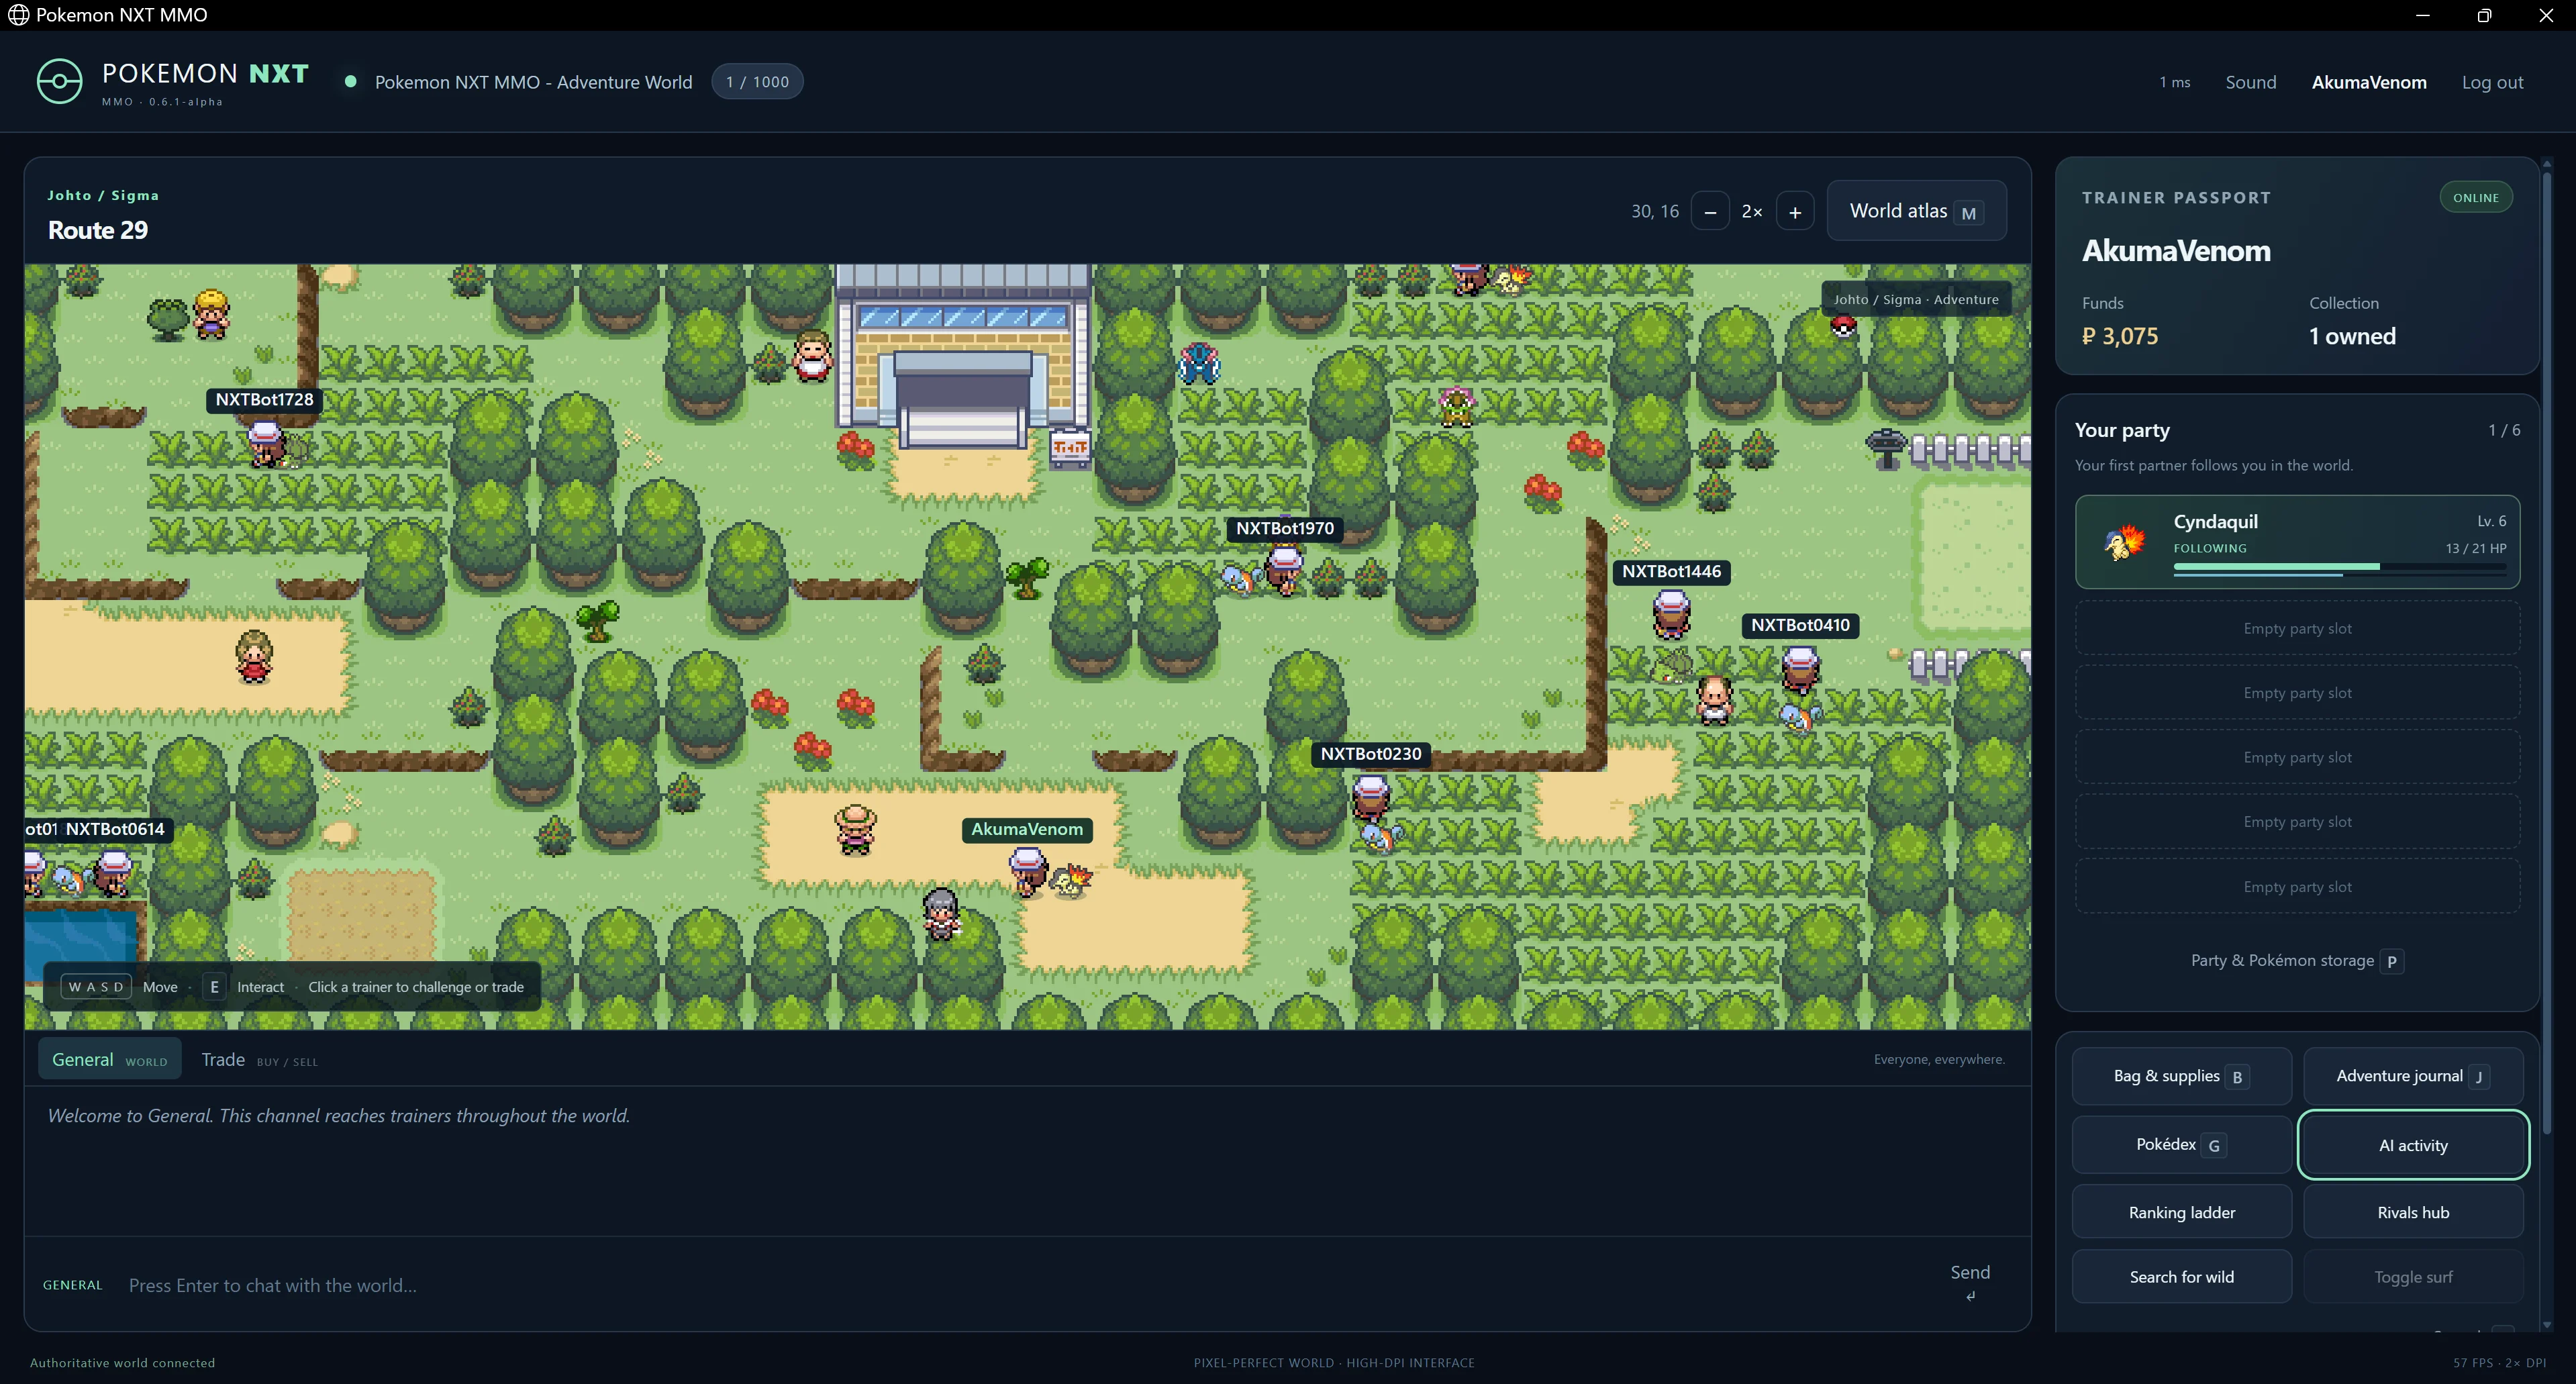Toggle the Sound setting
Image resolution: width=2576 pixels, height=1384 pixels.
(2250, 82)
